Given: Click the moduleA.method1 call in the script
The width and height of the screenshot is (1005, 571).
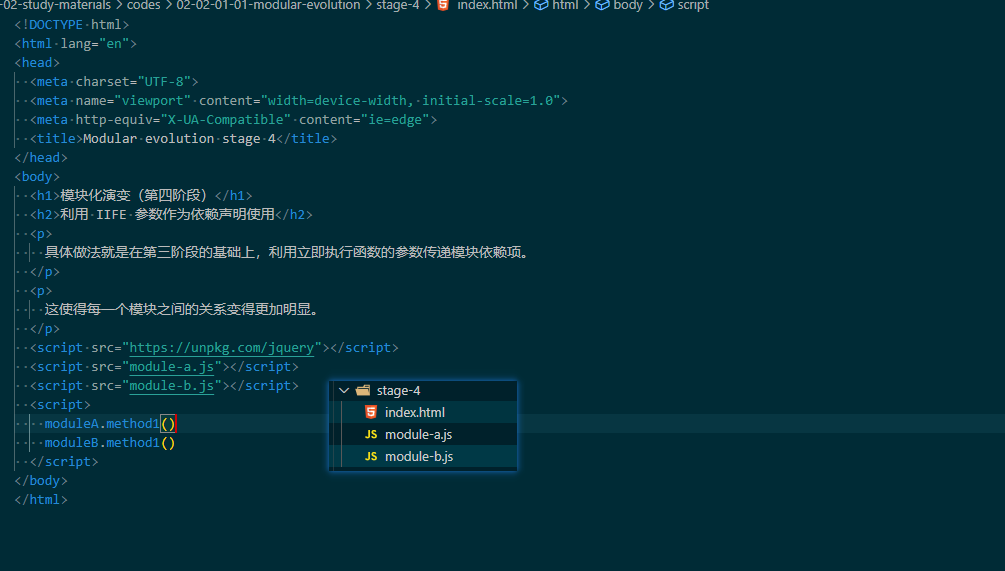Looking at the screenshot, I should coord(110,424).
